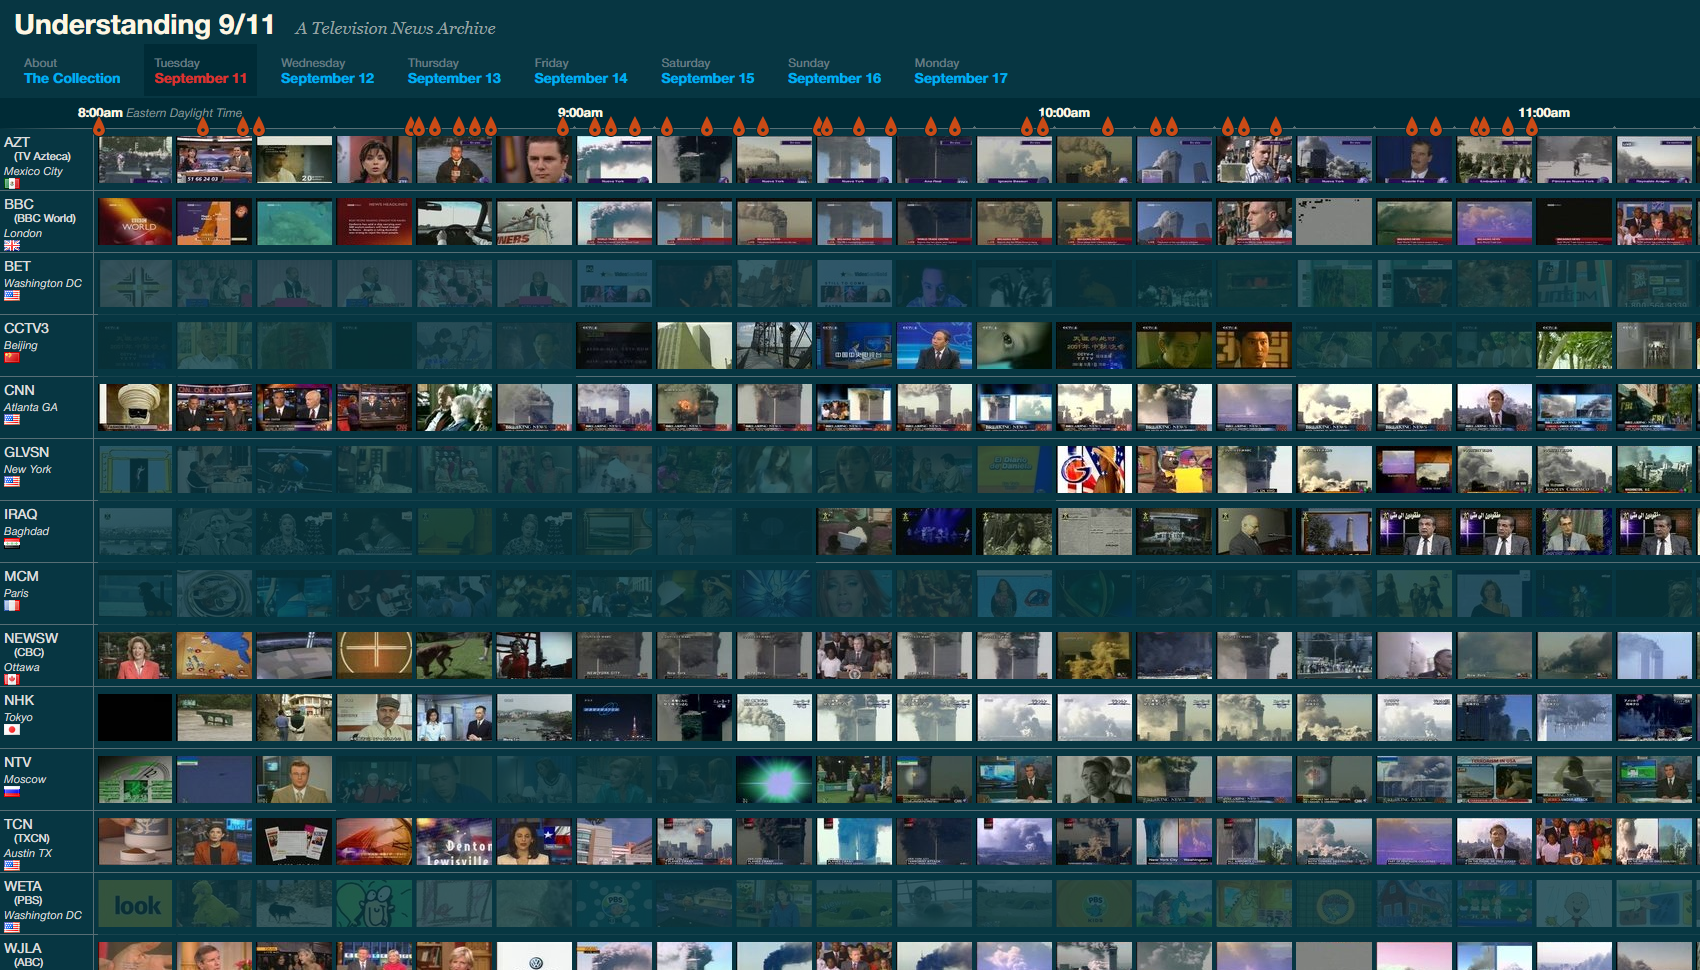Click the 9:00am time label
The height and width of the screenshot is (970, 1700).
click(580, 113)
